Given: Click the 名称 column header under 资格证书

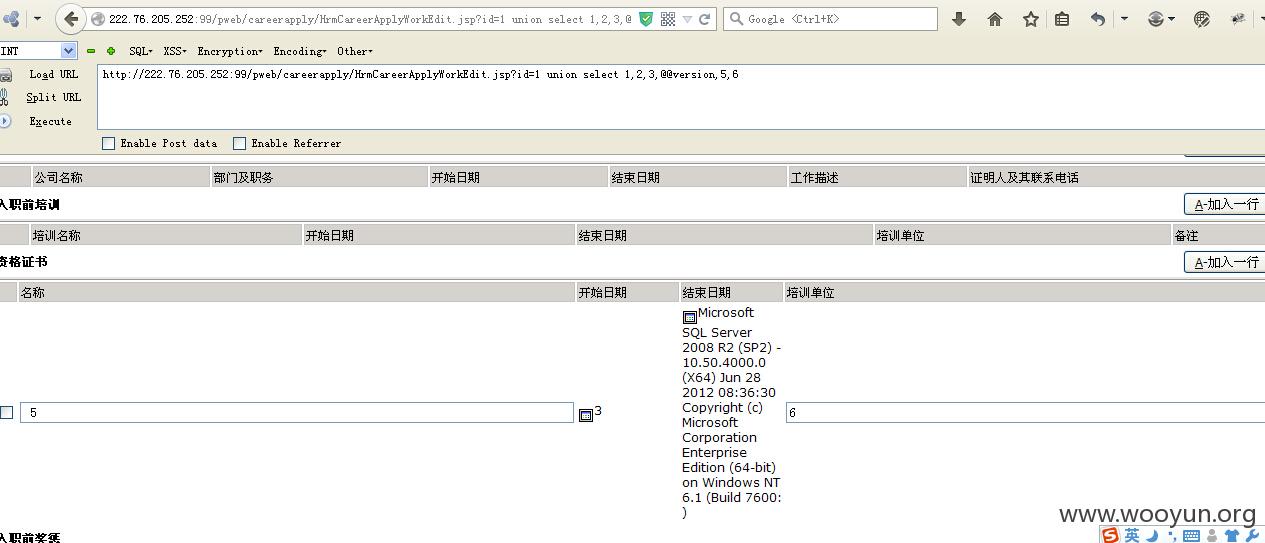Looking at the screenshot, I should pos(296,292).
